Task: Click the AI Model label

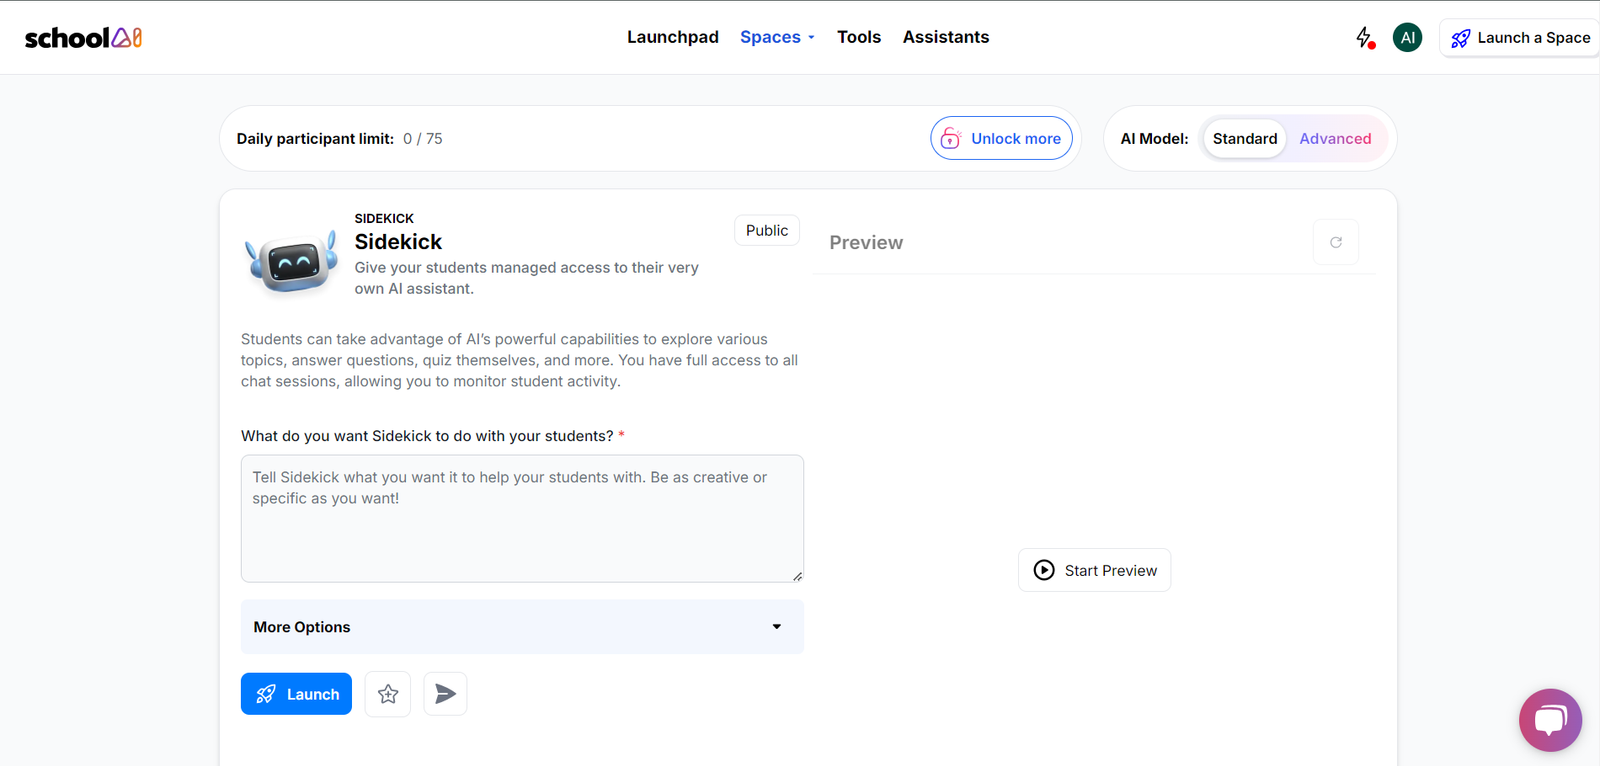Action: pyautogui.click(x=1154, y=139)
